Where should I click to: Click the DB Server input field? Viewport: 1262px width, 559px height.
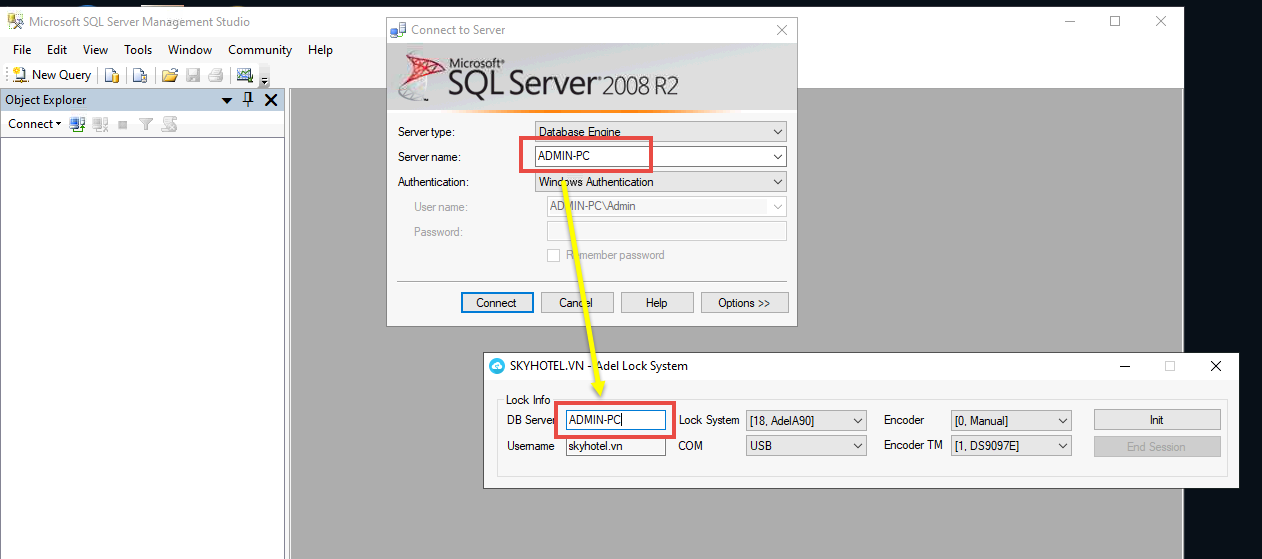tap(615, 421)
